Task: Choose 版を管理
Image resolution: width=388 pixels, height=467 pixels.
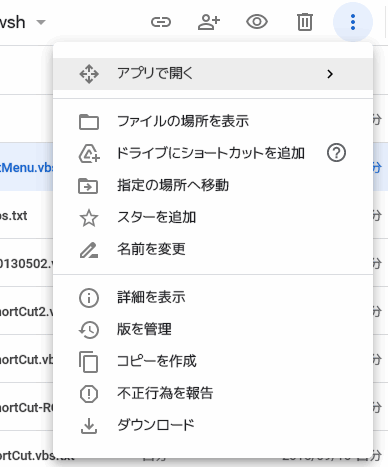Action: [213, 329]
